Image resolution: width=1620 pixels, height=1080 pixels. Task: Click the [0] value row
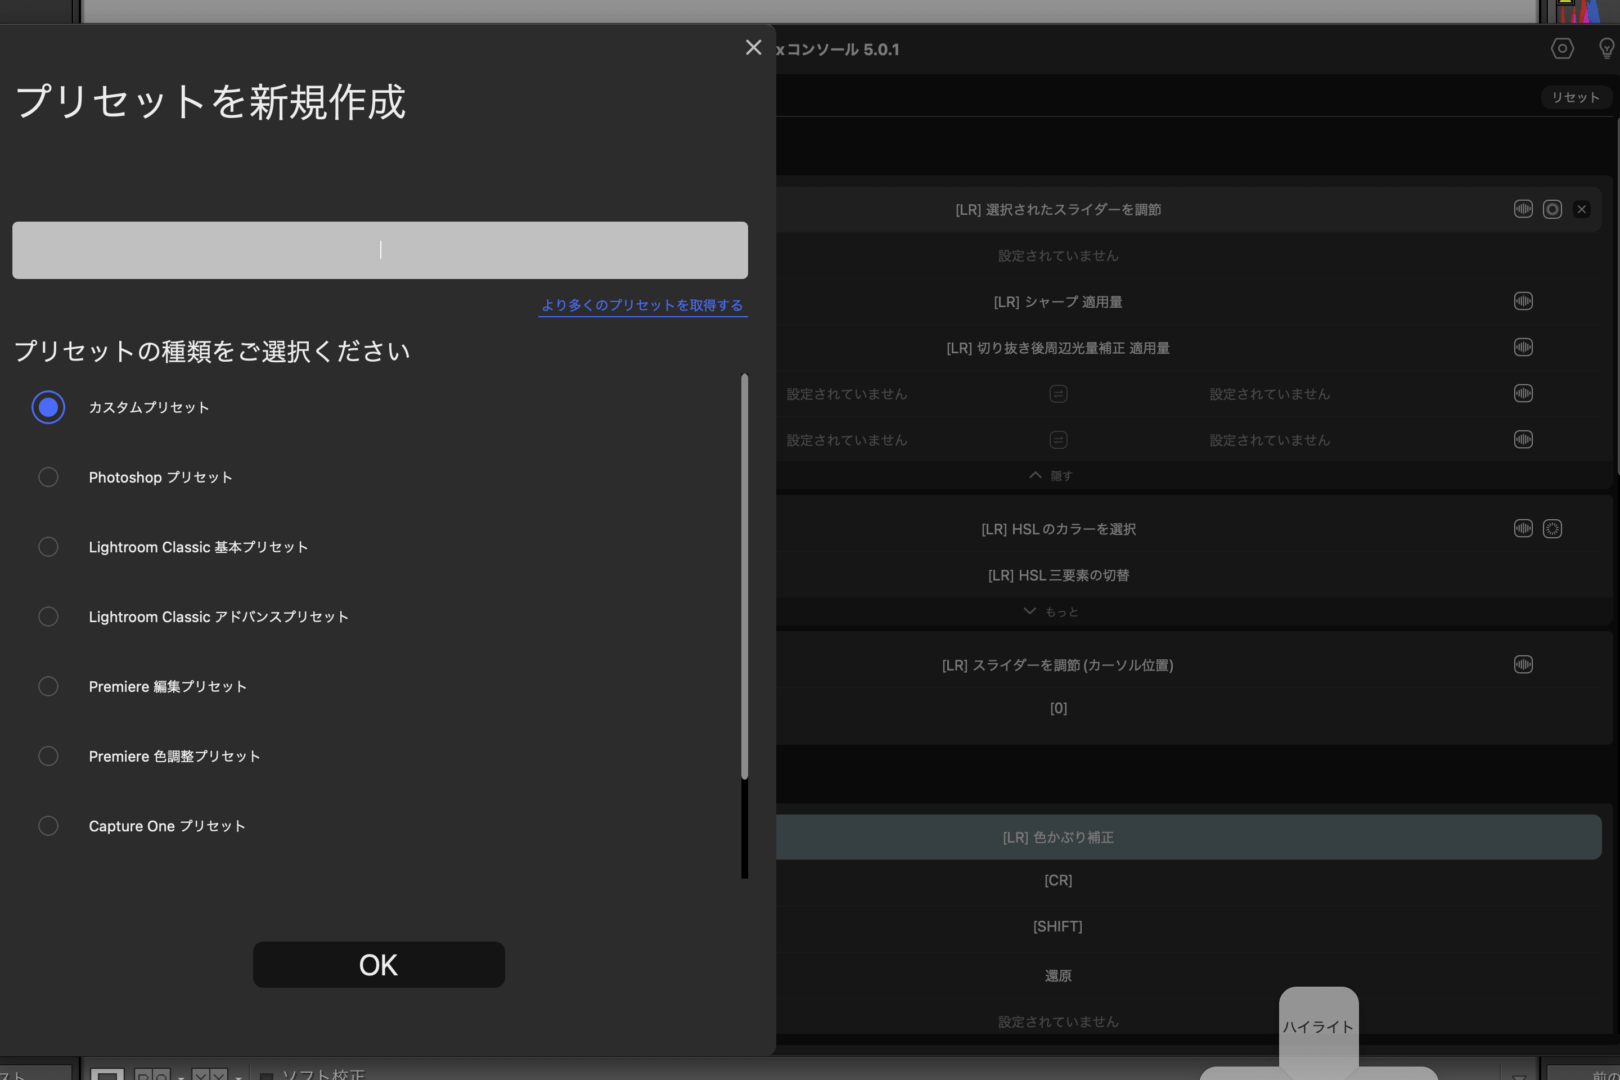pos(1058,708)
